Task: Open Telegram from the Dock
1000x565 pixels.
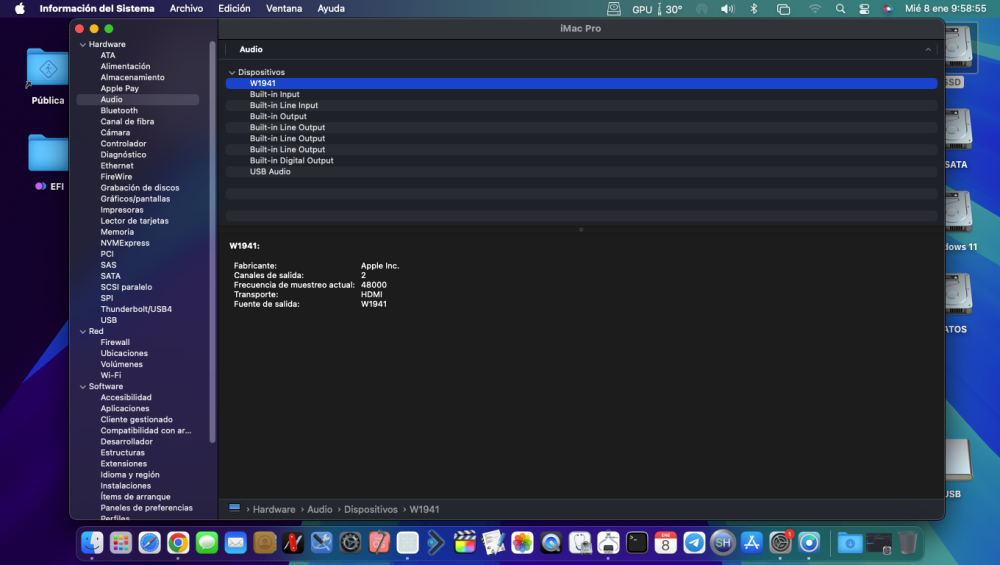Action: coord(694,543)
